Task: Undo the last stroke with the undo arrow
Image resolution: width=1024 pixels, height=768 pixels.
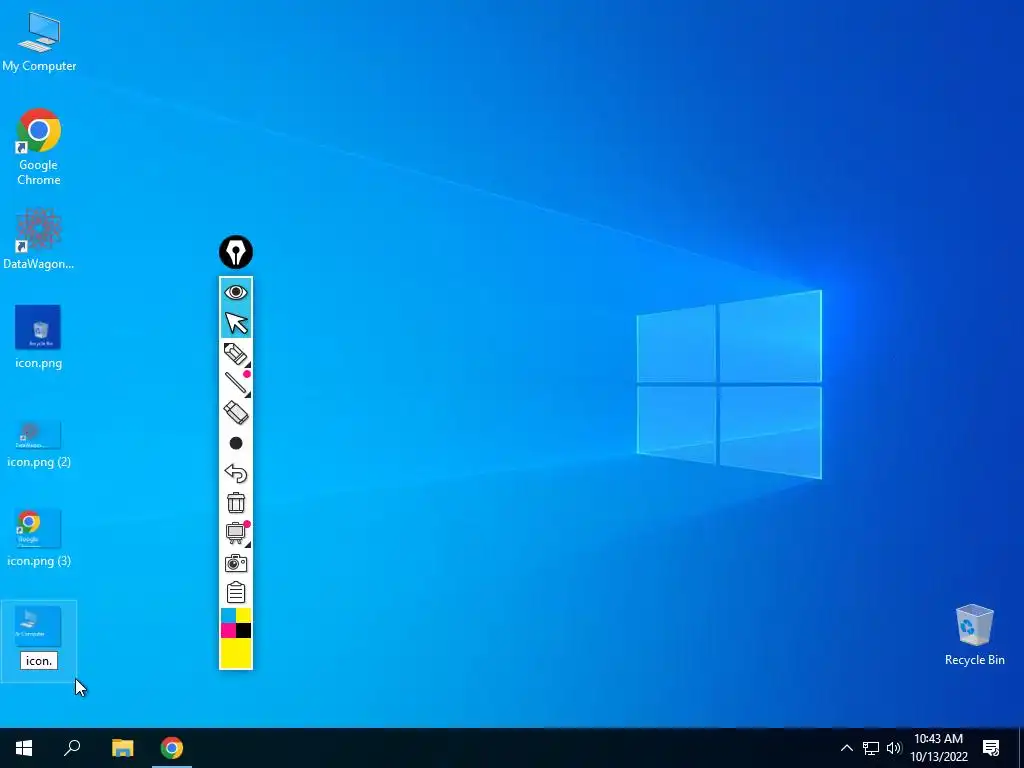Action: pyautogui.click(x=236, y=473)
